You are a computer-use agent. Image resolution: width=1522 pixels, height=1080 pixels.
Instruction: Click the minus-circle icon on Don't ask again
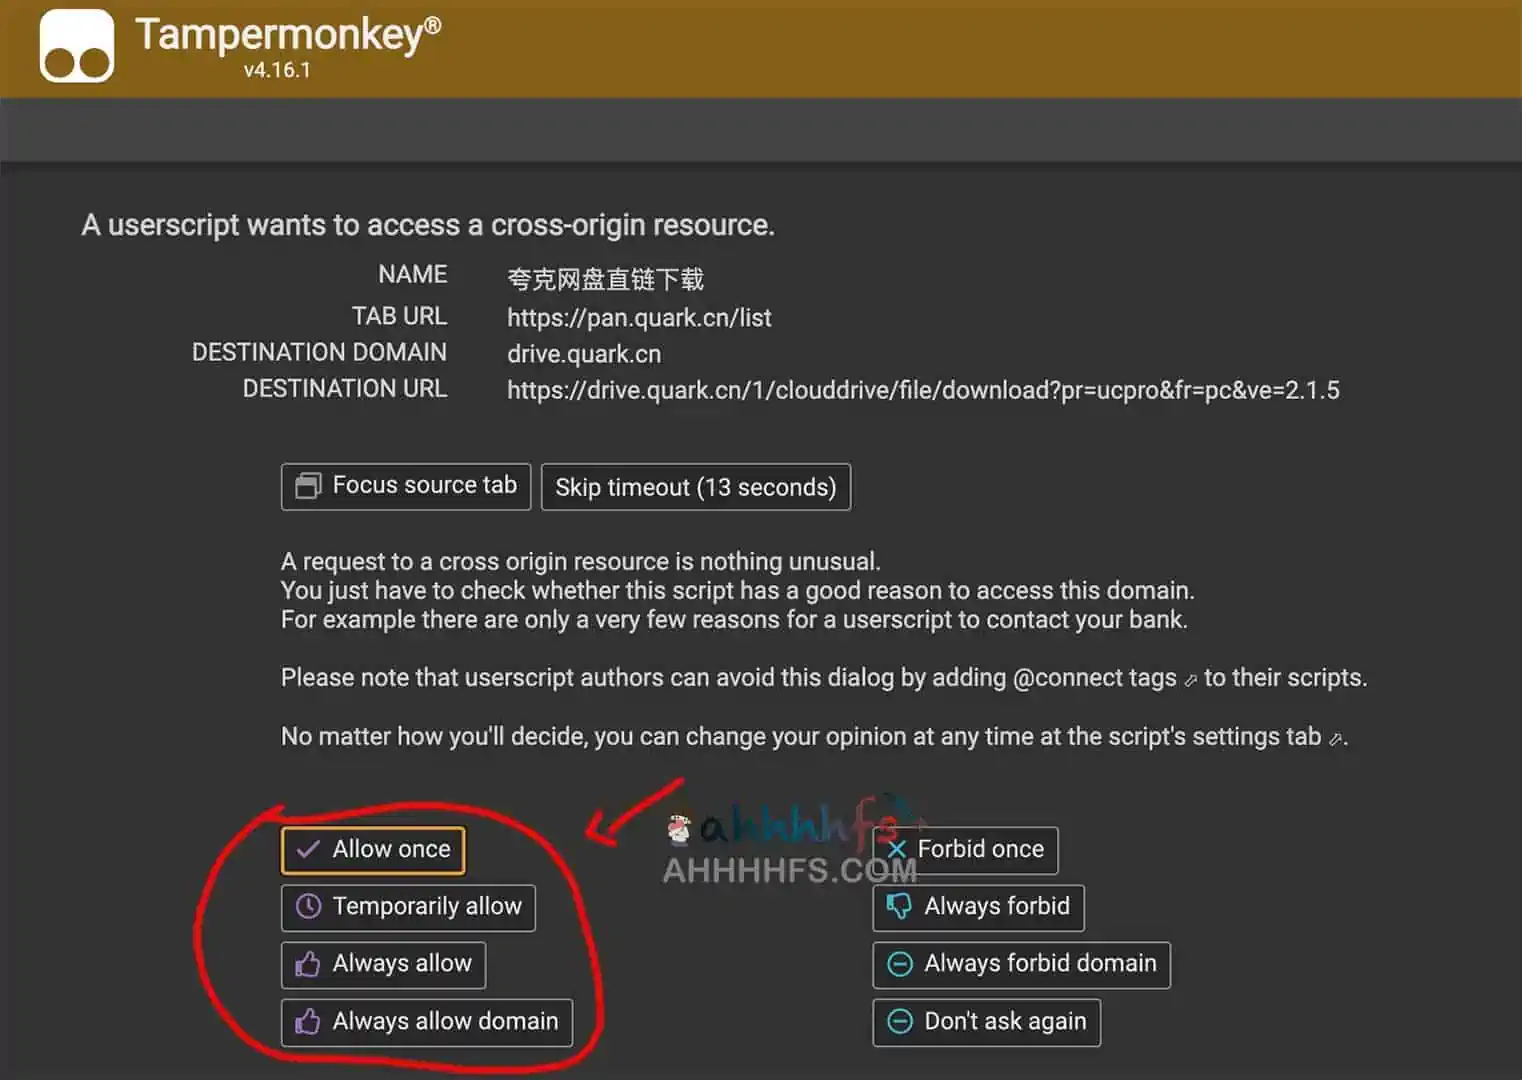click(900, 1022)
